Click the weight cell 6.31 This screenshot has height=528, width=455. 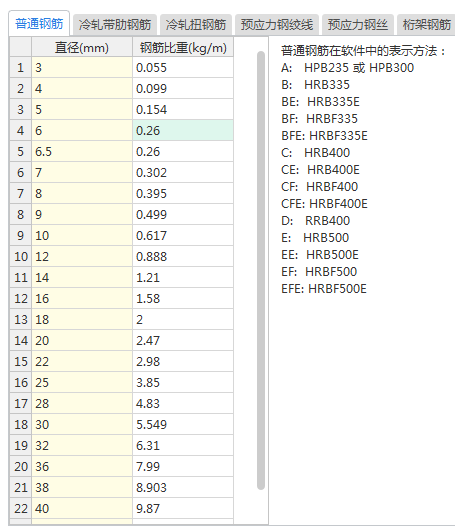(183, 446)
